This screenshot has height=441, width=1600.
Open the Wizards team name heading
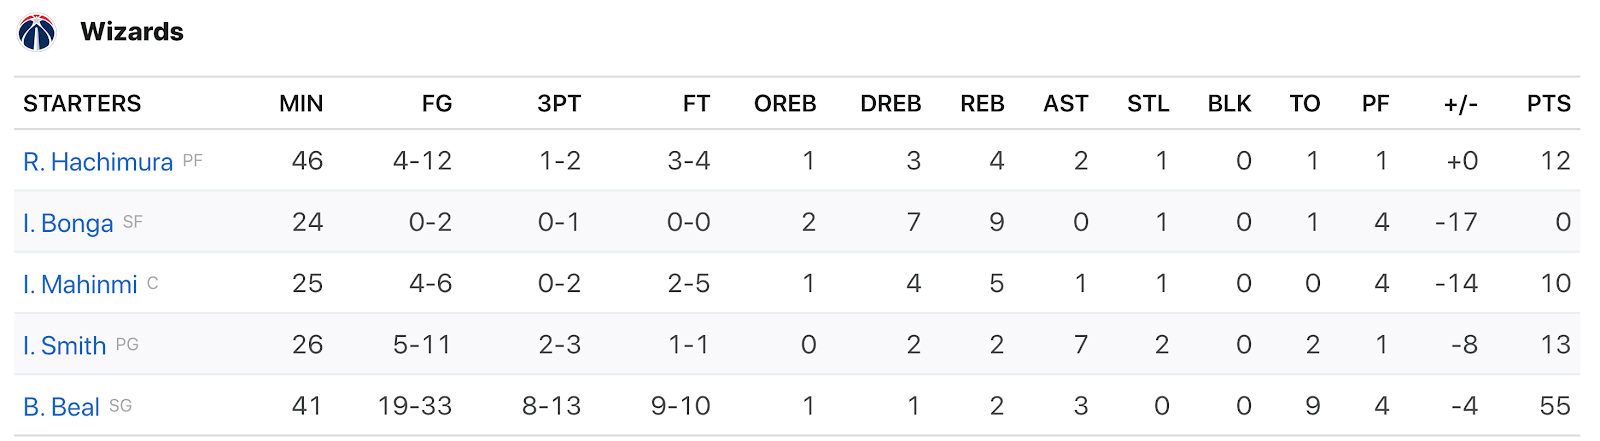(132, 32)
